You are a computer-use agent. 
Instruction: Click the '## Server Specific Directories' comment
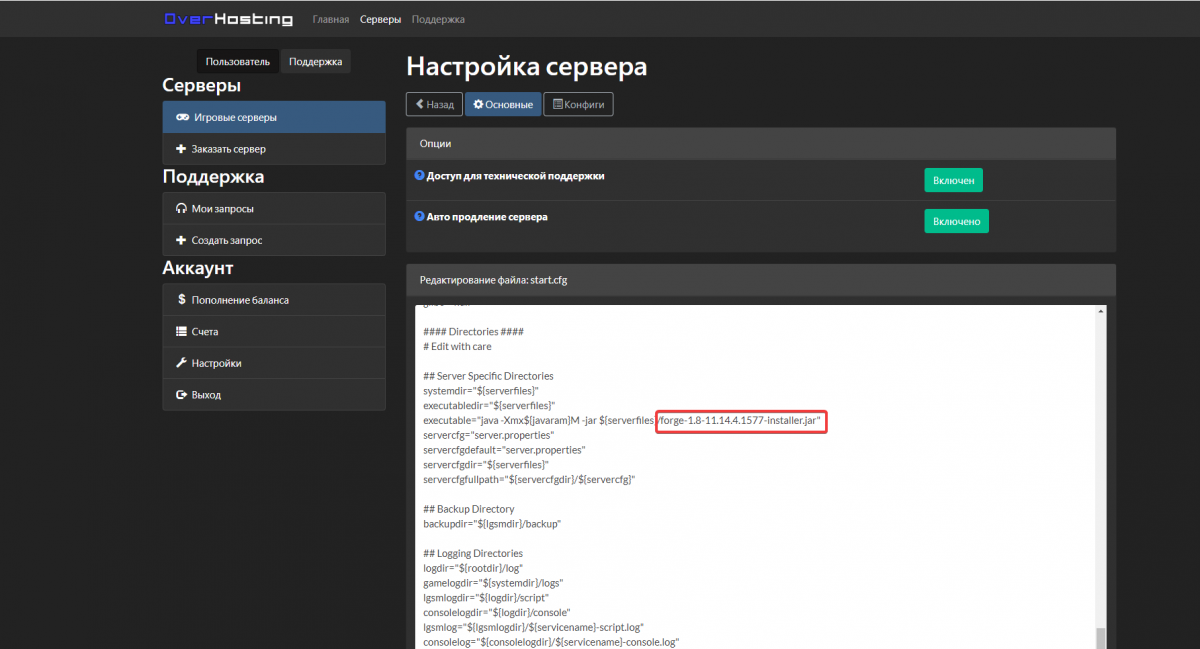pos(488,376)
